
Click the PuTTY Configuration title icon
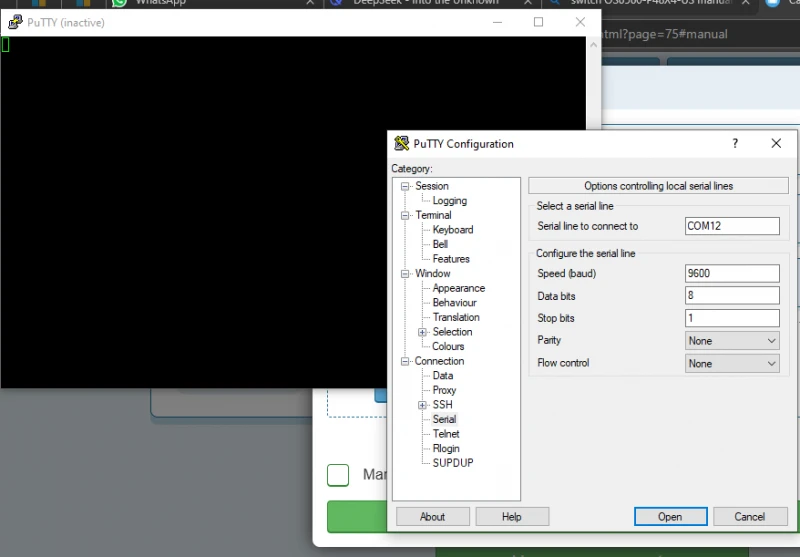[x=402, y=143]
